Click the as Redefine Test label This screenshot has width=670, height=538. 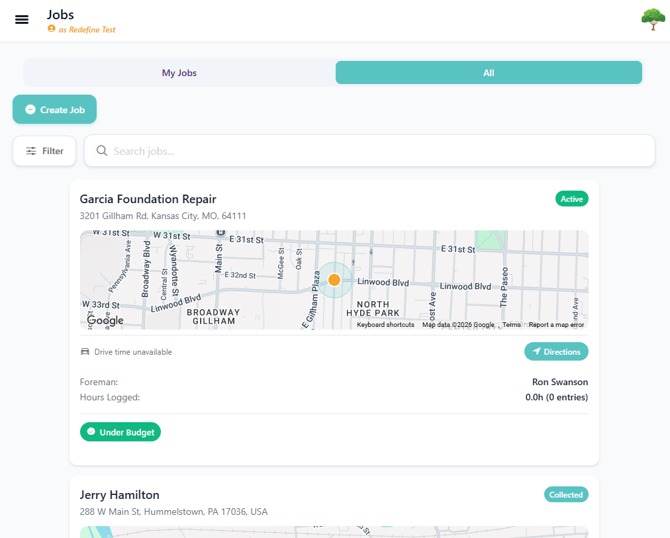point(87,29)
